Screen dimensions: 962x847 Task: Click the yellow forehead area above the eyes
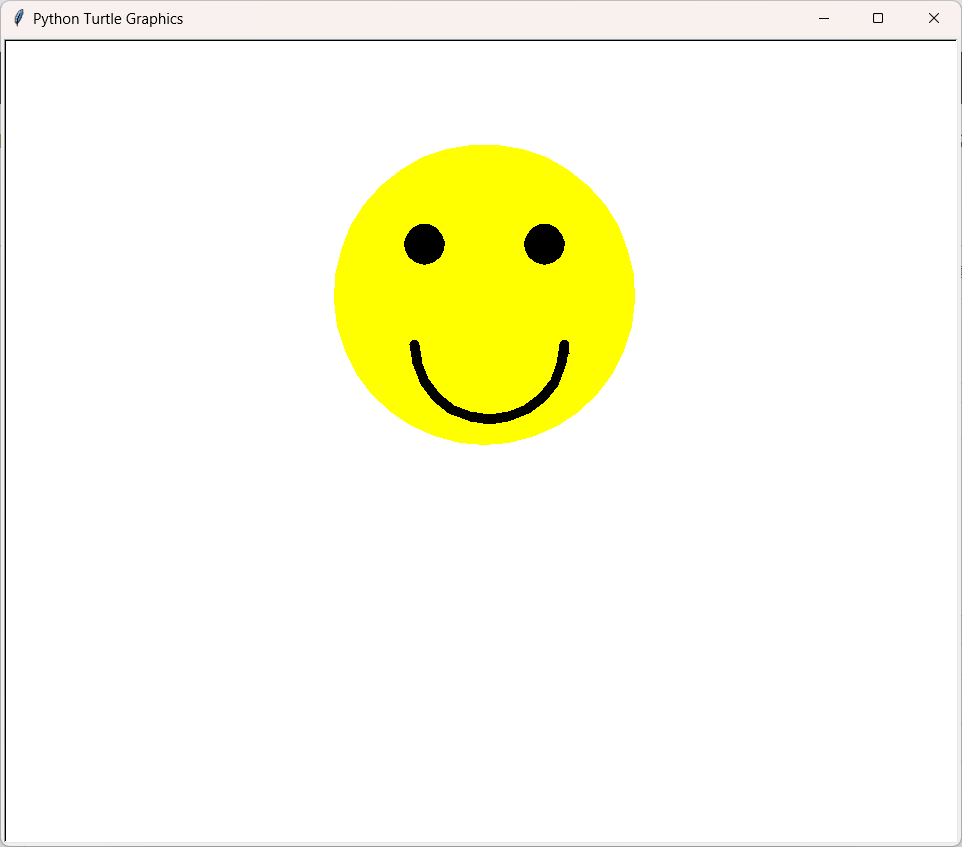pos(484,180)
